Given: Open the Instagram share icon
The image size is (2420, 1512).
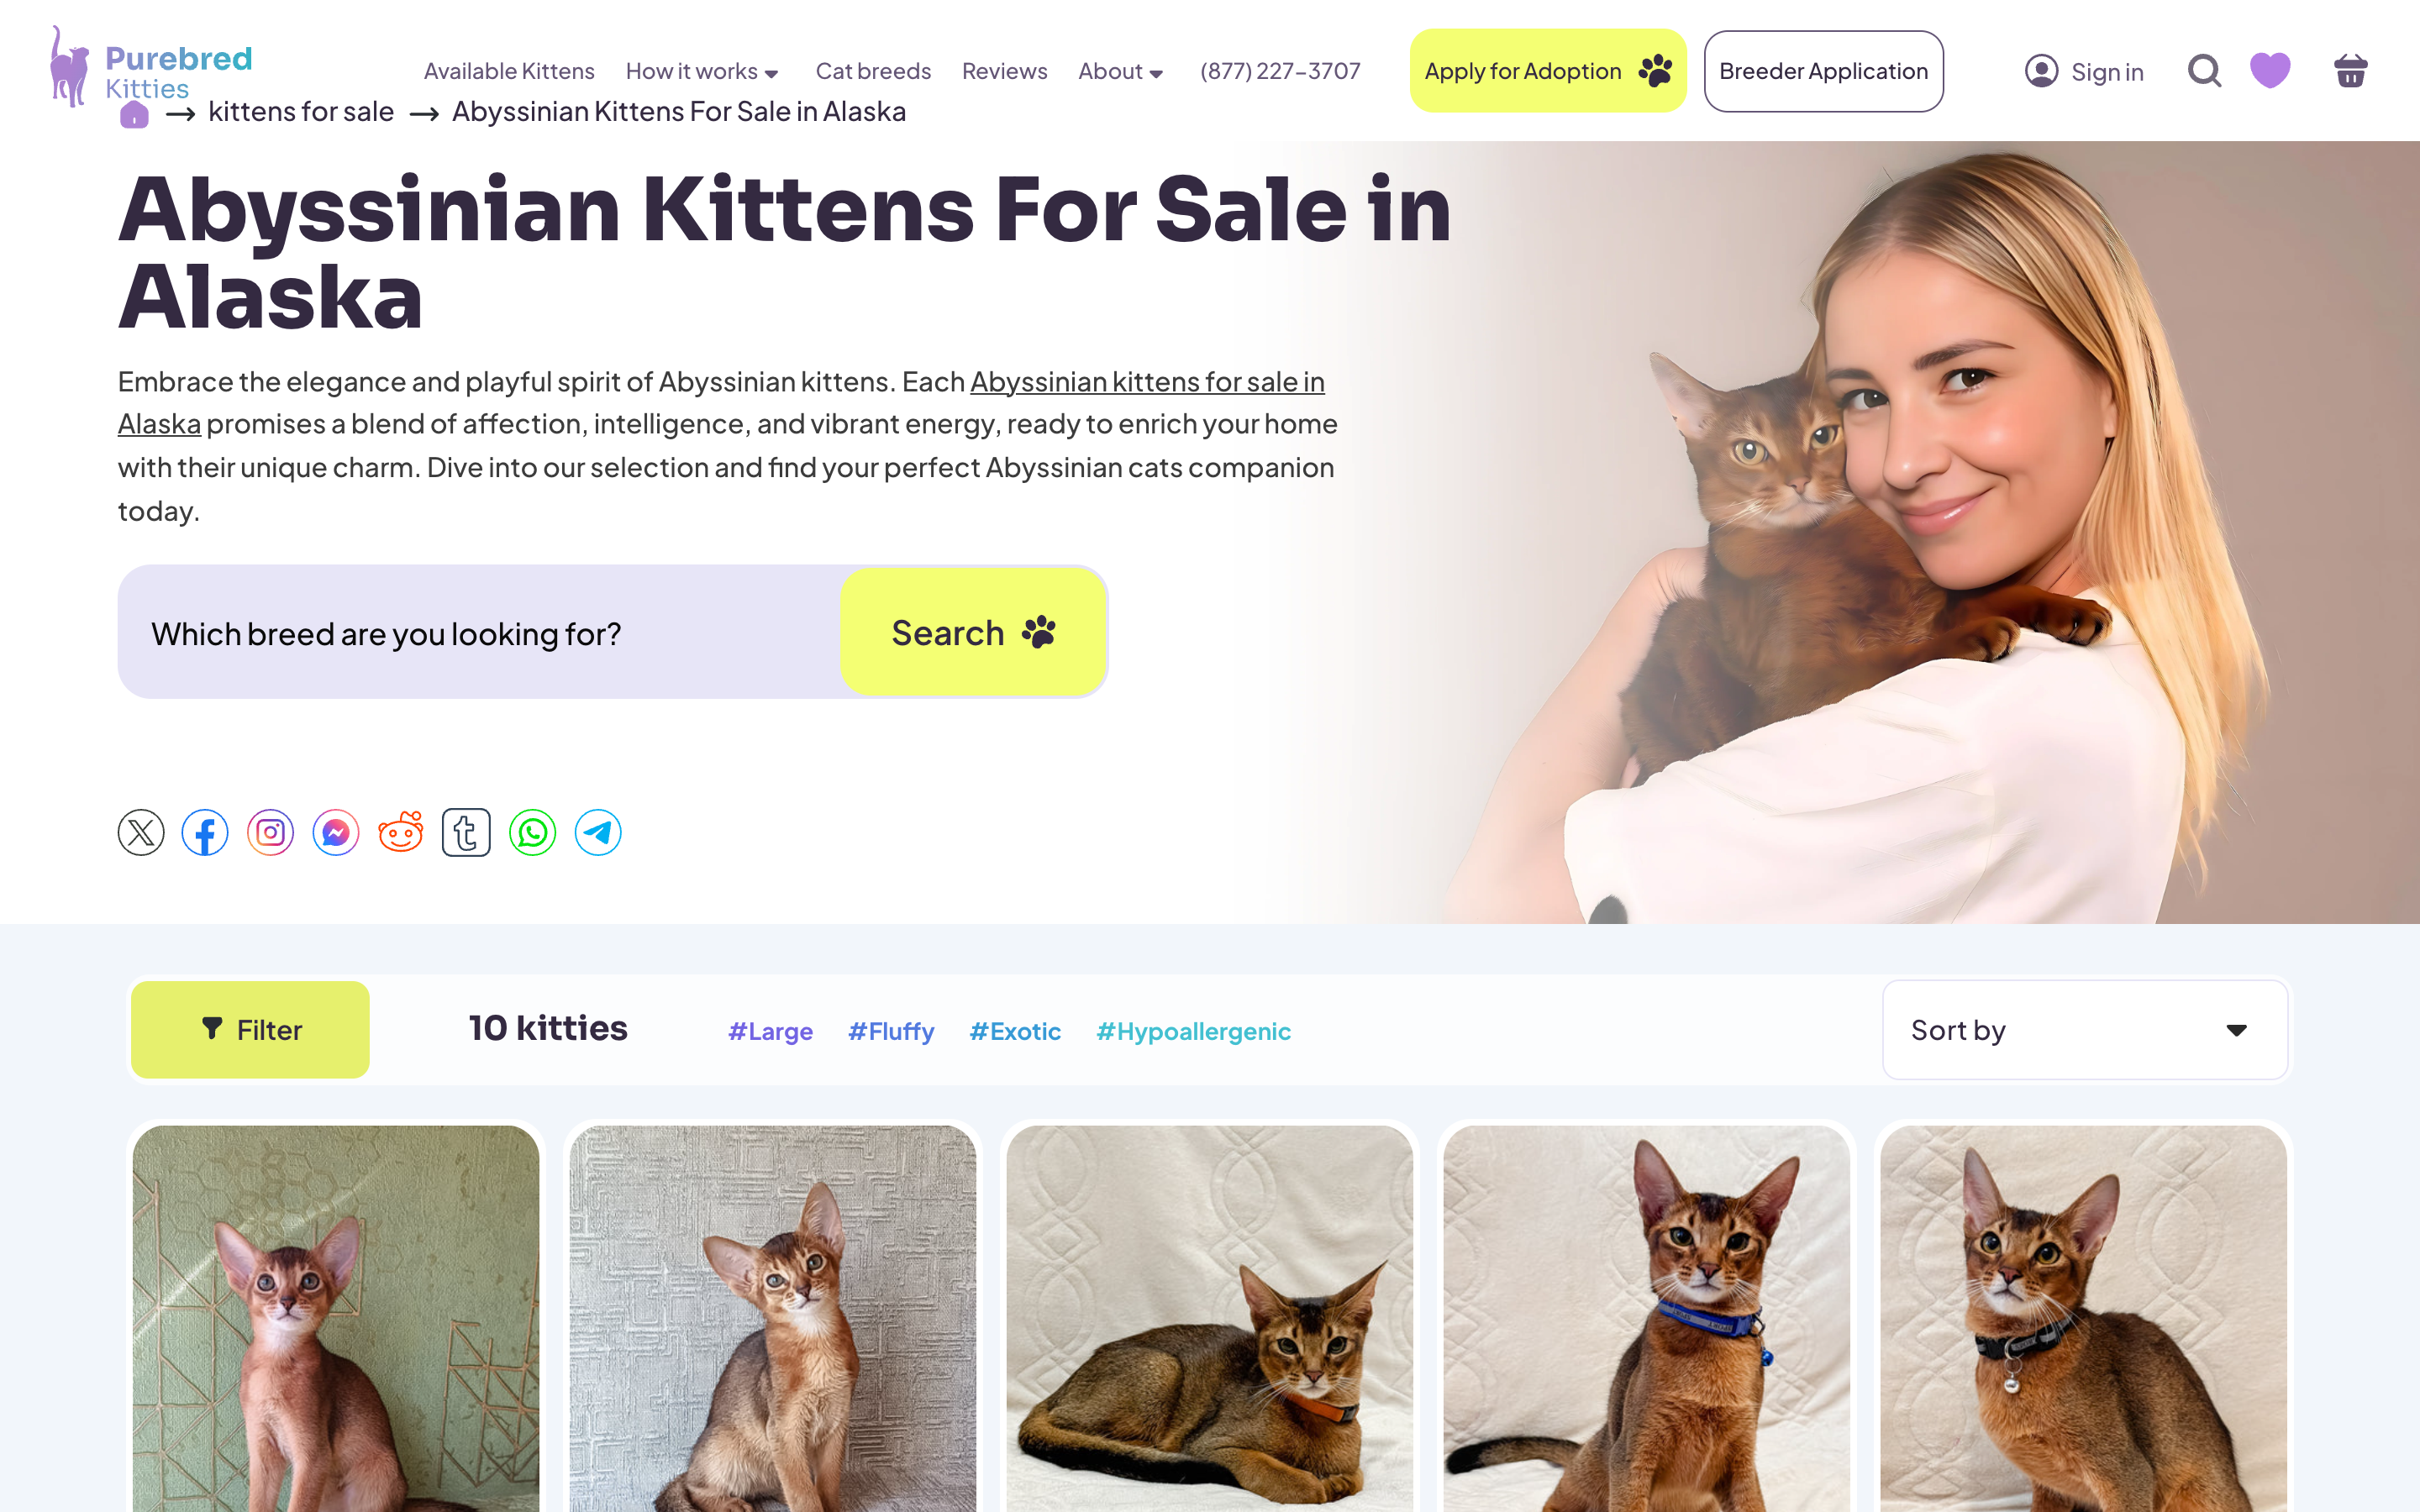Looking at the screenshot, I should pyautogui.click(x=270, y=832).
